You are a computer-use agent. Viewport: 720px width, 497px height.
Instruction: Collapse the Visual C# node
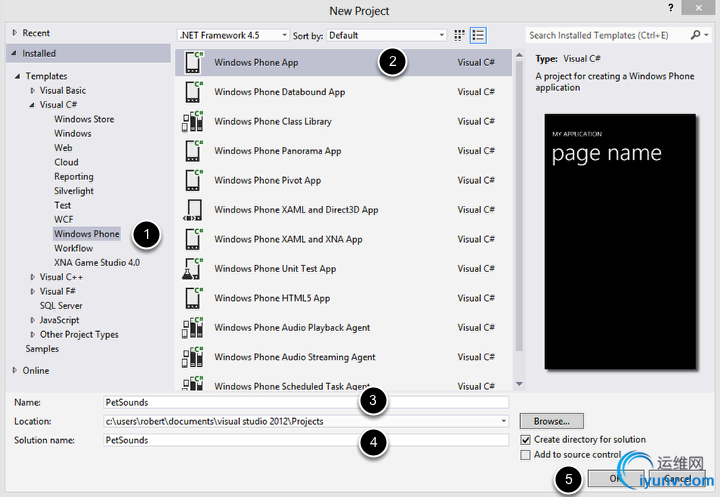coord(32,105)
